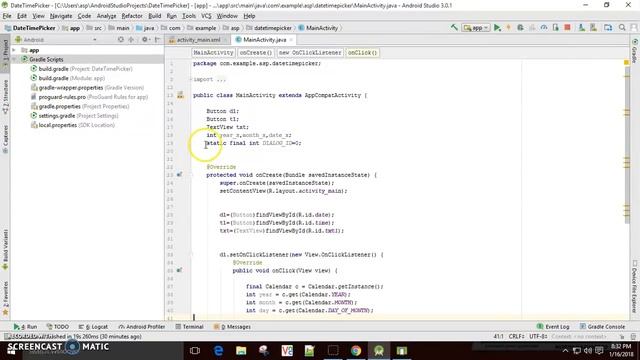Expand the app folder in the project tree

[x=14, y=50]
